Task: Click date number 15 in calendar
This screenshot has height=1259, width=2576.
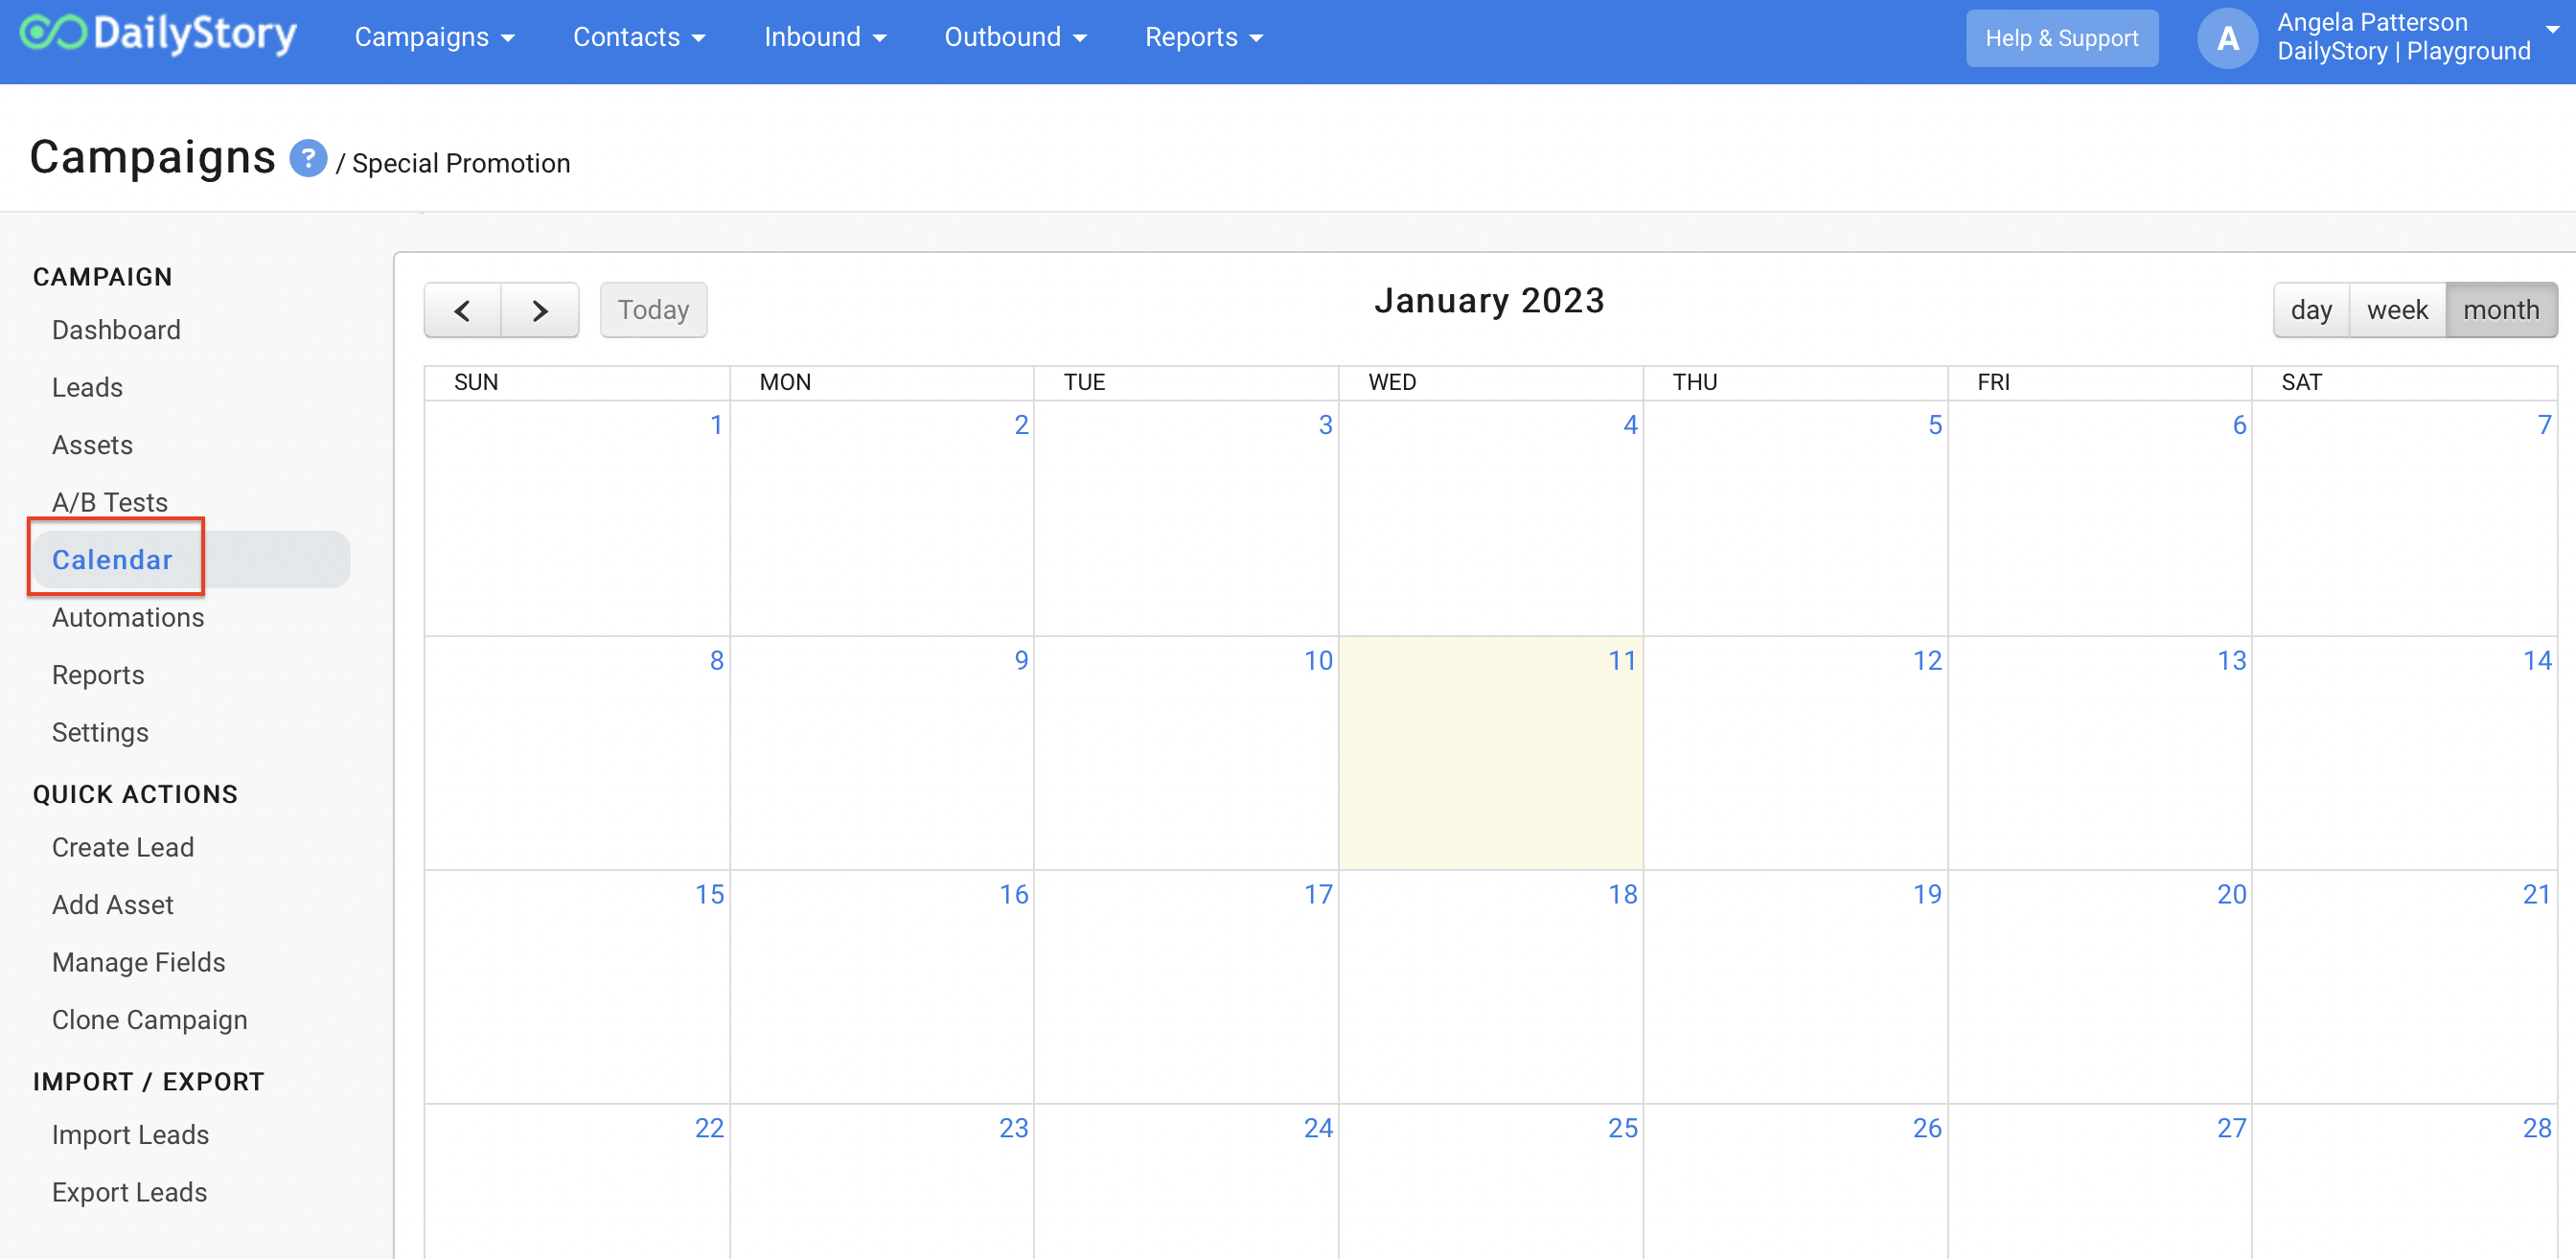Action: click(x=709, y=894)
